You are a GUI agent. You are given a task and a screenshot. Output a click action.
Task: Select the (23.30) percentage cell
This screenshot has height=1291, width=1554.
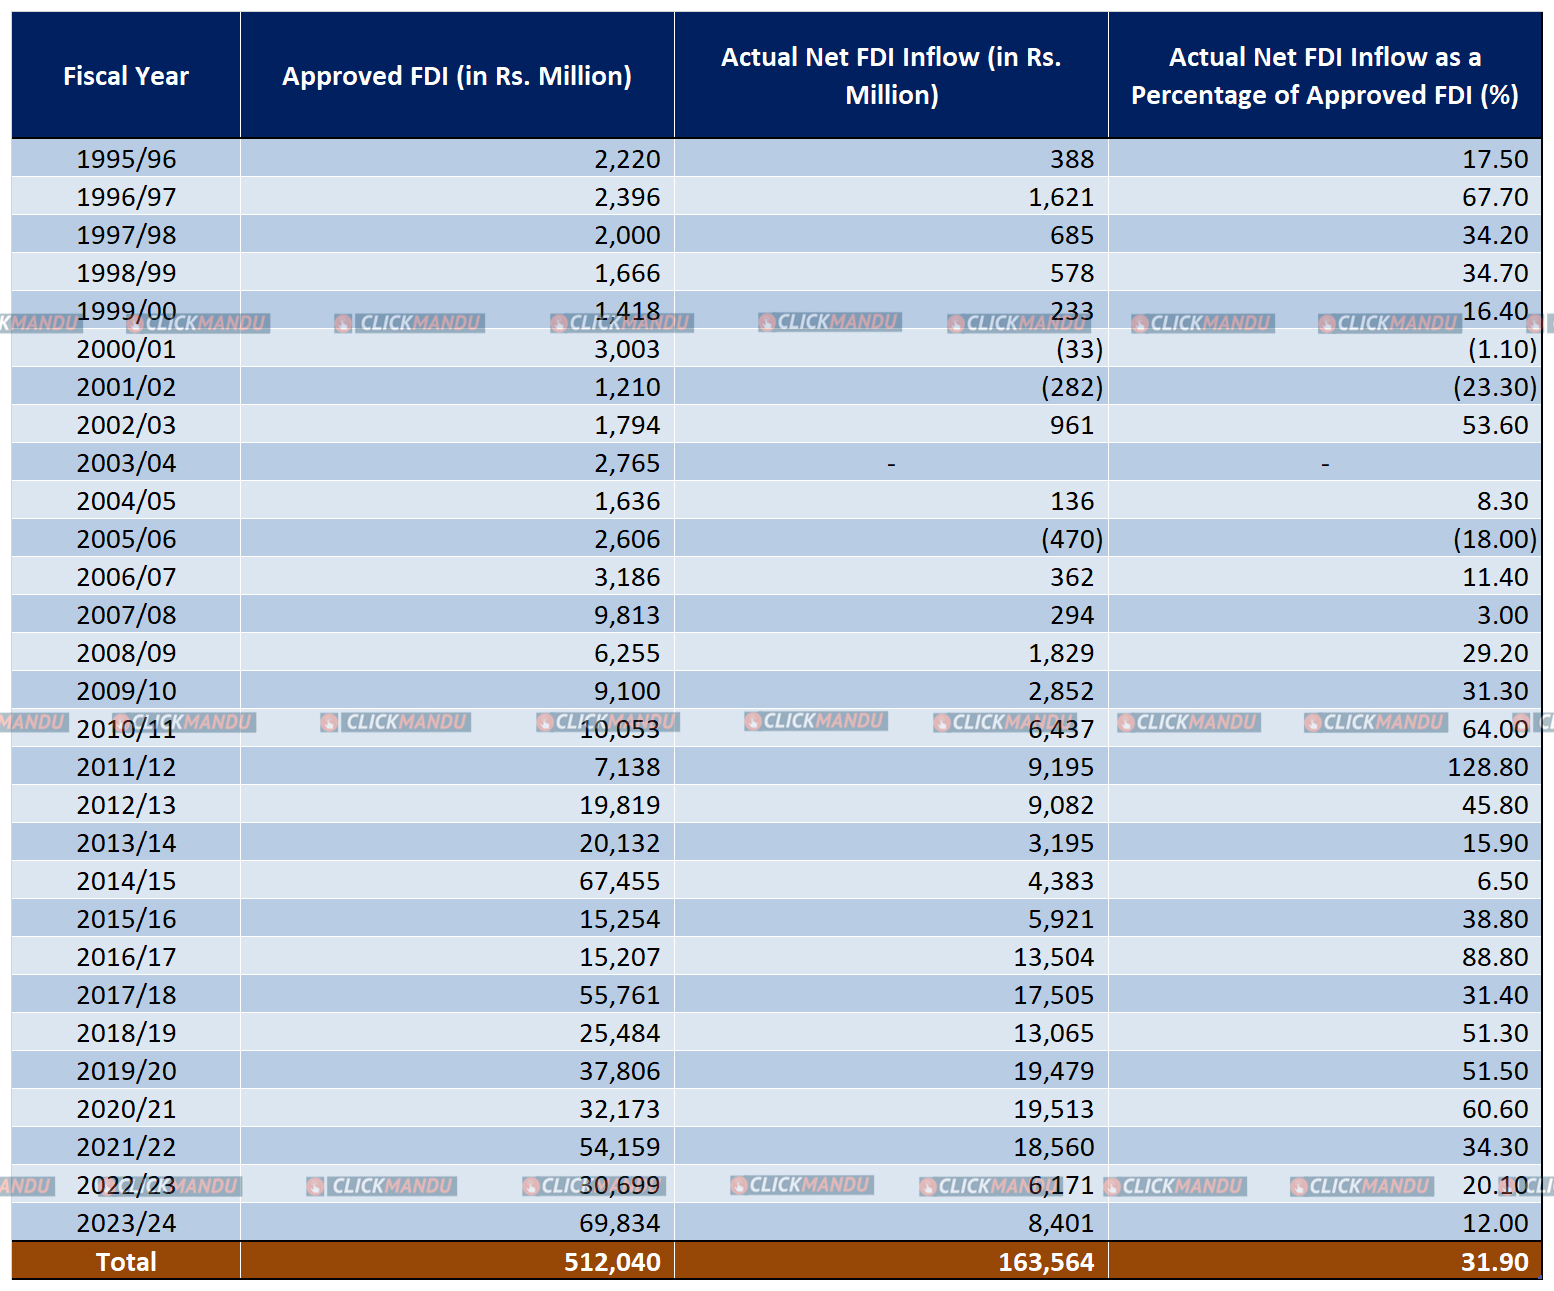coord(1494,387)
